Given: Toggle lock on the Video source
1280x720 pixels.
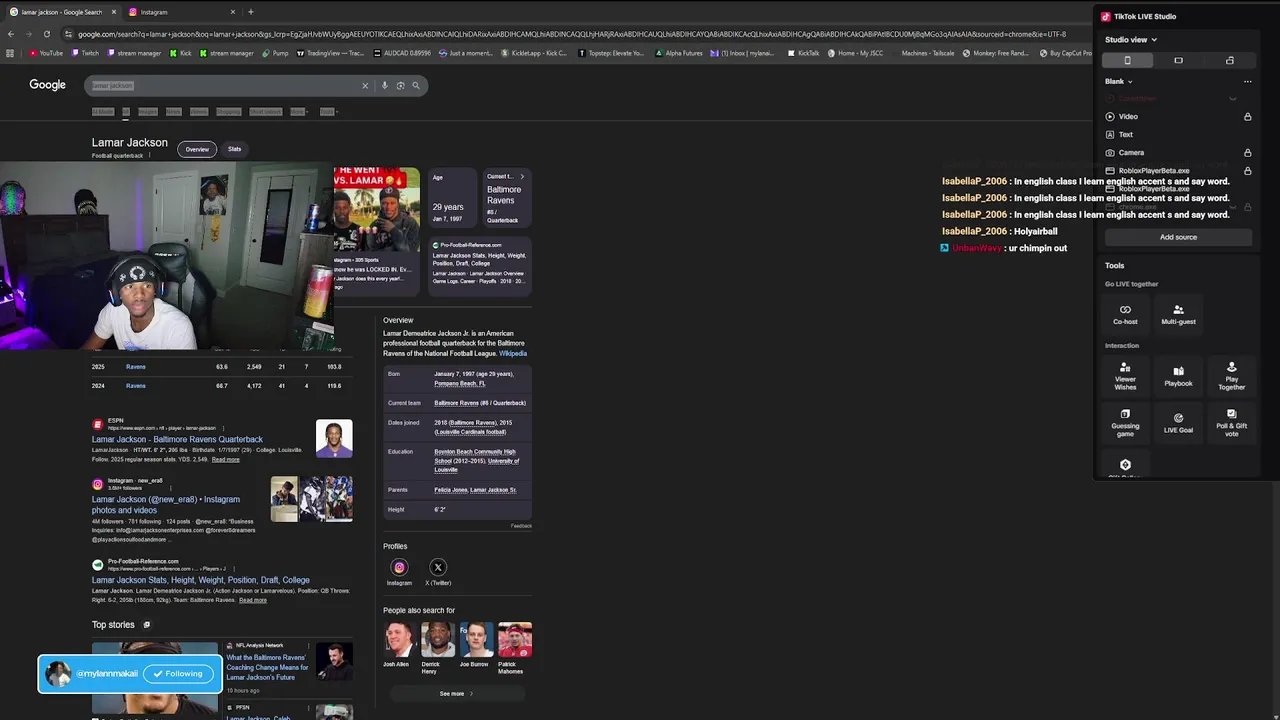Looking at the screenshot, I should pos(1247,117).
